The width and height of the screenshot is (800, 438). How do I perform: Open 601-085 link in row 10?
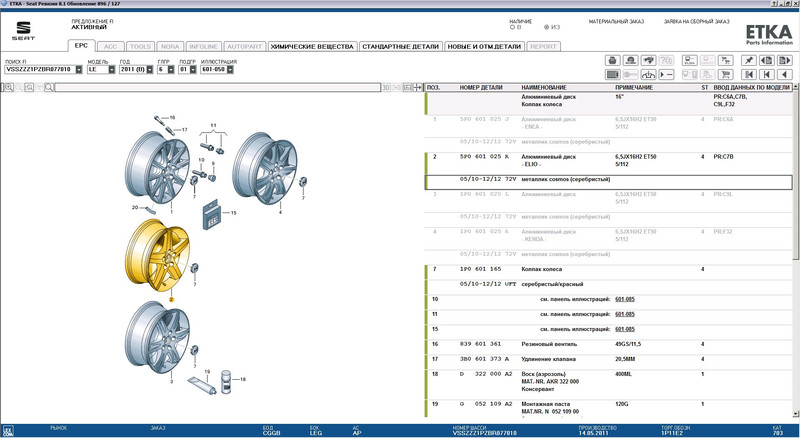625,299
